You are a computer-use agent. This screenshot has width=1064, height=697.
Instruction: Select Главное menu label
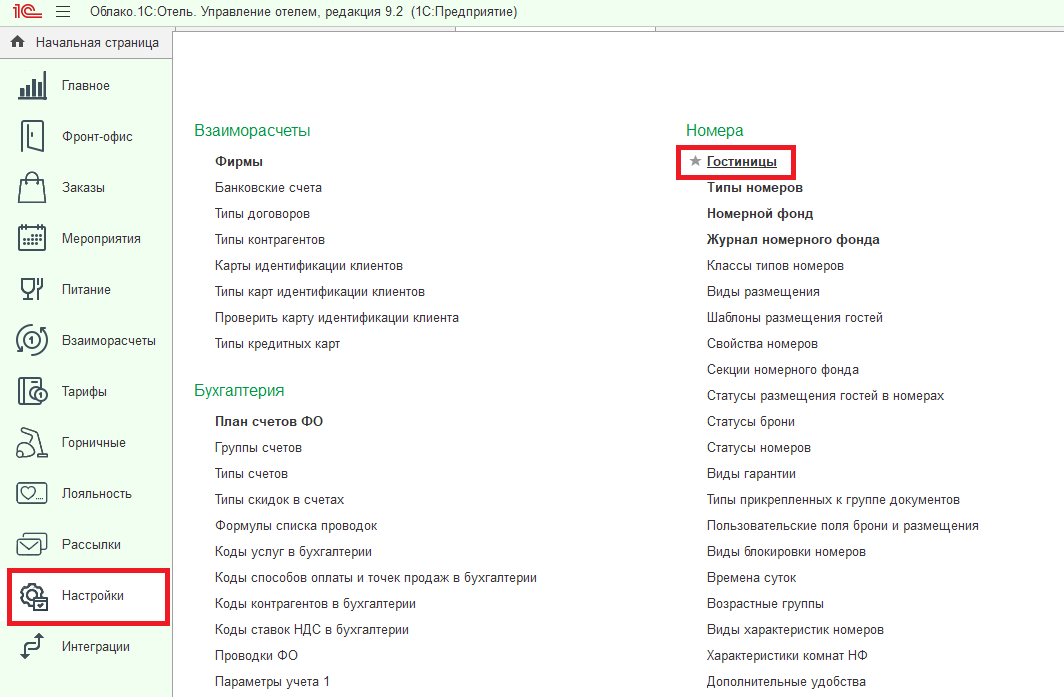click(x=86, y=86)
